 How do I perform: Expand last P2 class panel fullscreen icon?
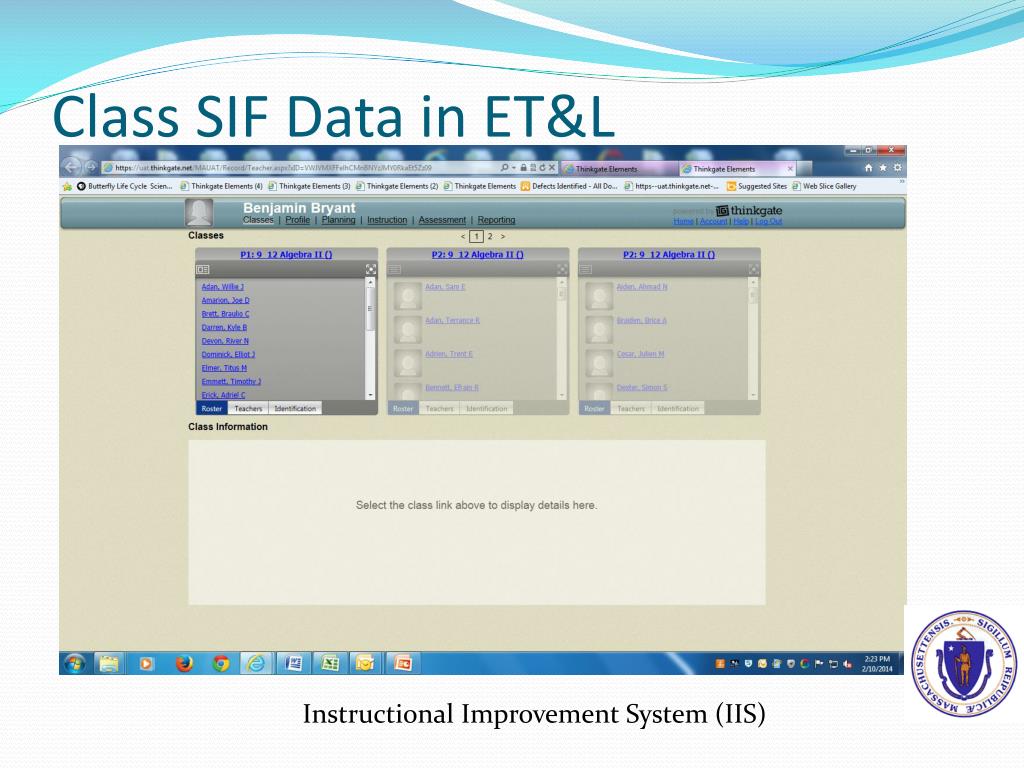point(754,269)
